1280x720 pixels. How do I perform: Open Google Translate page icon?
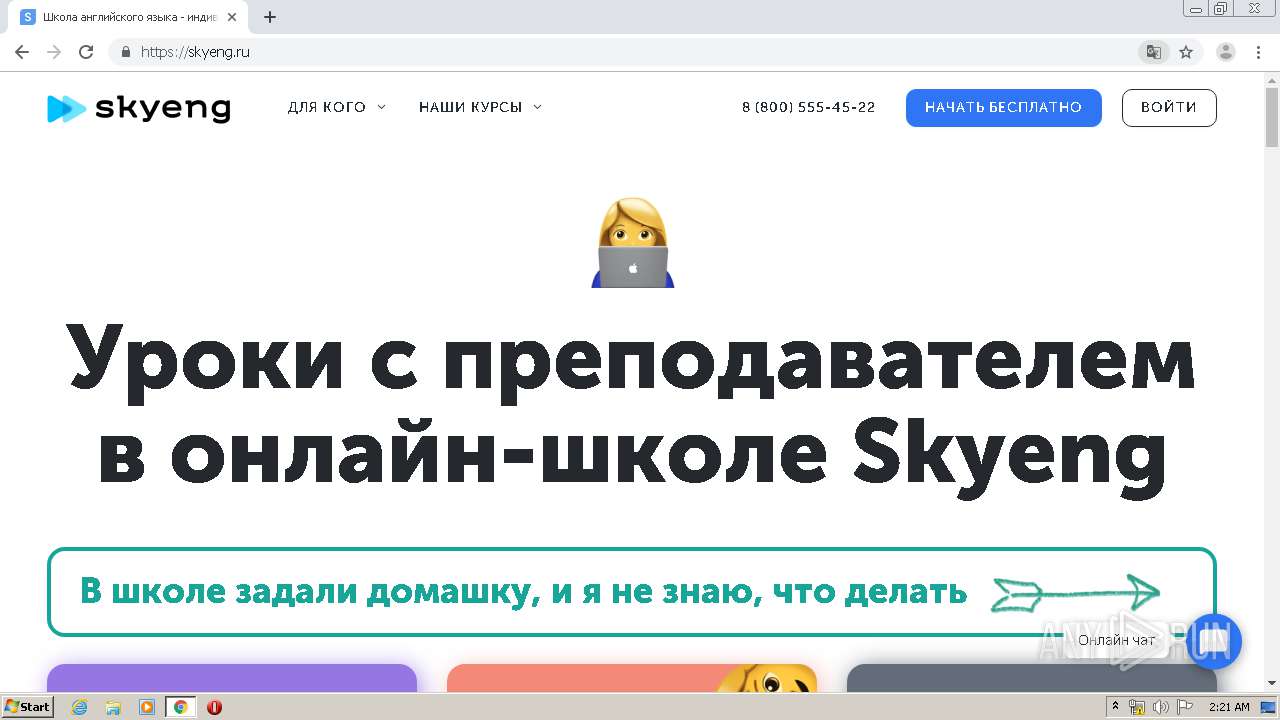1154,52
